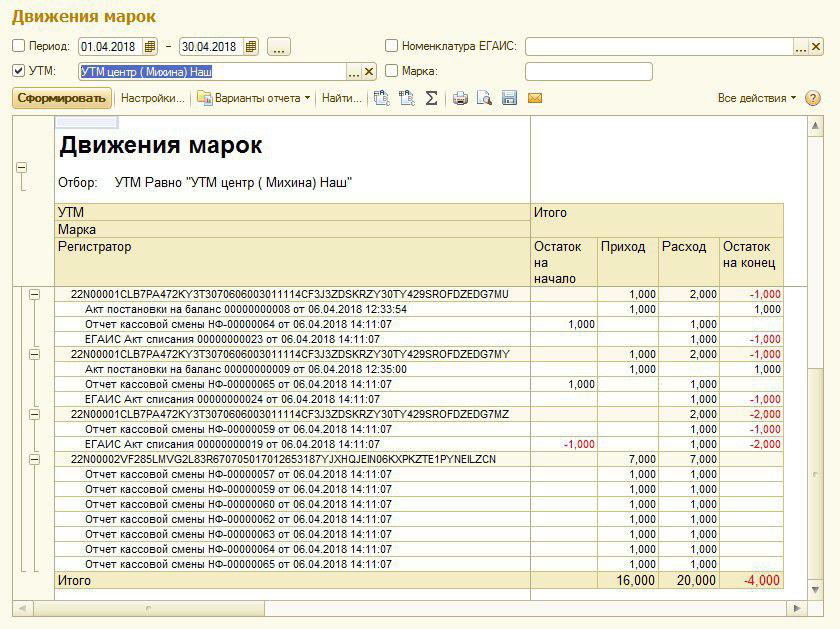Select row Отчет кассовой смены НФ-00000063

[x=418, y=534]
